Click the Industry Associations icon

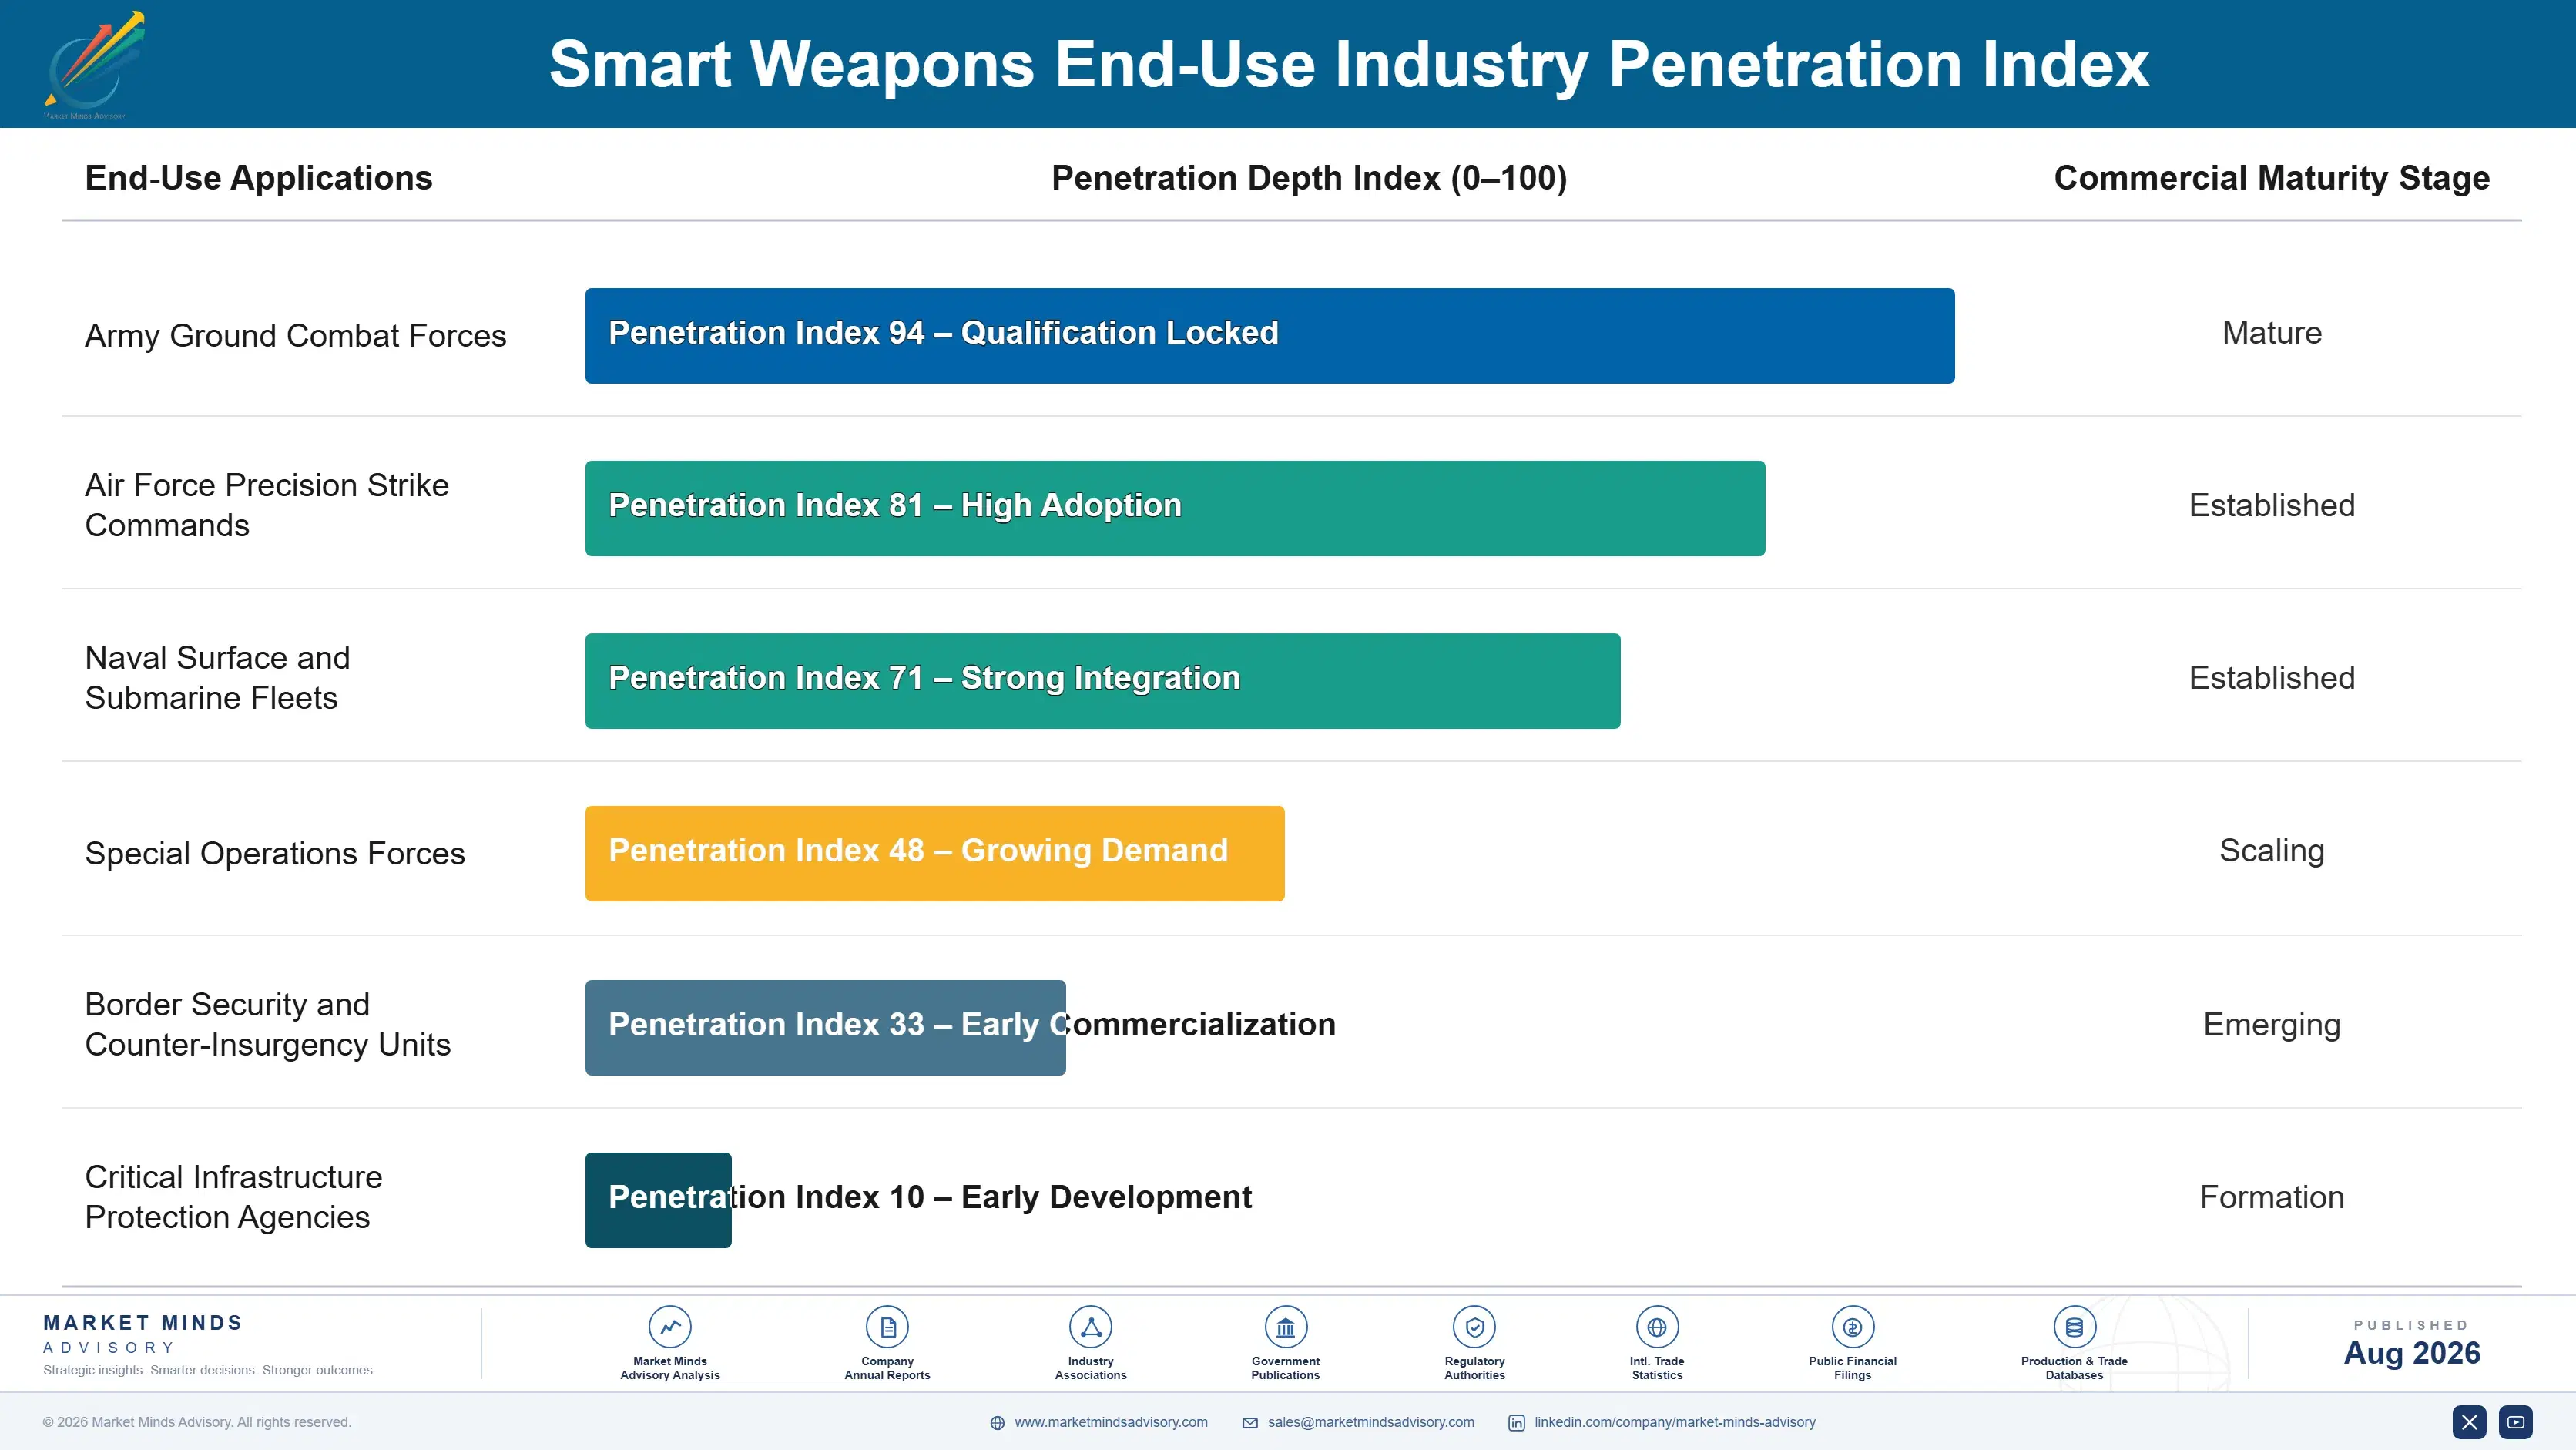tap(1090, 1327)
